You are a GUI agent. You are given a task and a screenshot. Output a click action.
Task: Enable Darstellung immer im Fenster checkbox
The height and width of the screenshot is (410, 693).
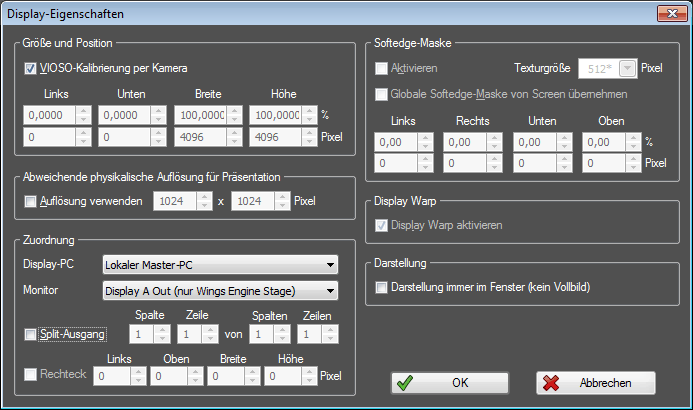(x=381, y=288)
